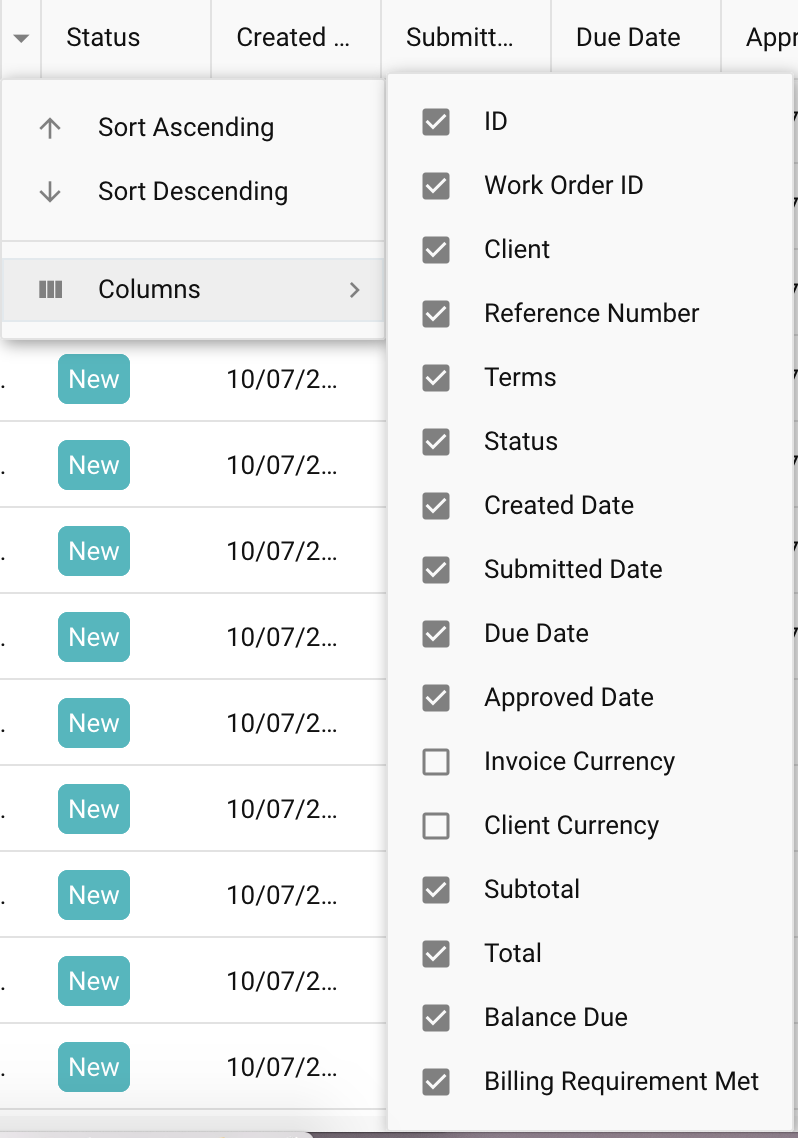Click a New status badge
The width and height of the screenshot is (798, 1138).
coord(93,379)
